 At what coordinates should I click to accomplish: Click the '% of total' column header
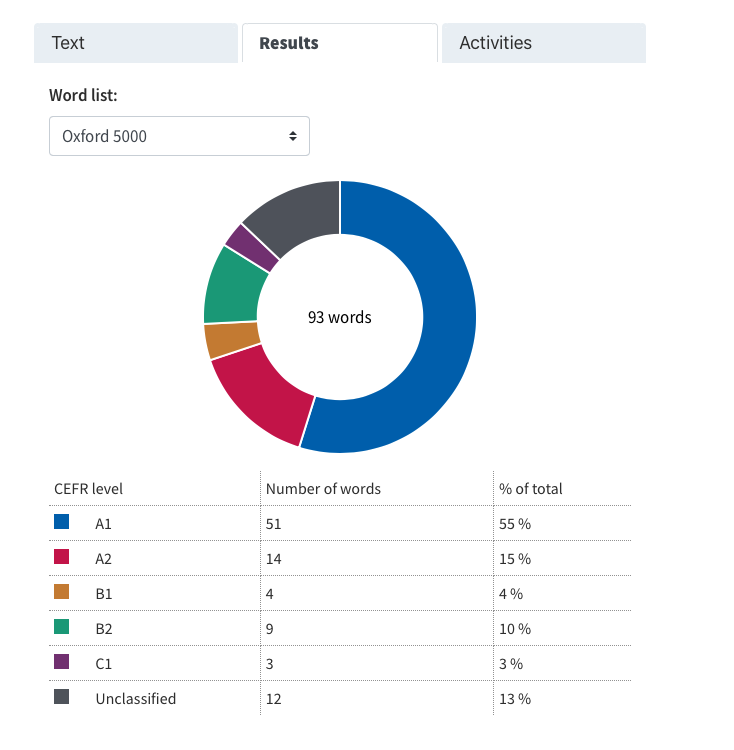pos(531,489)
